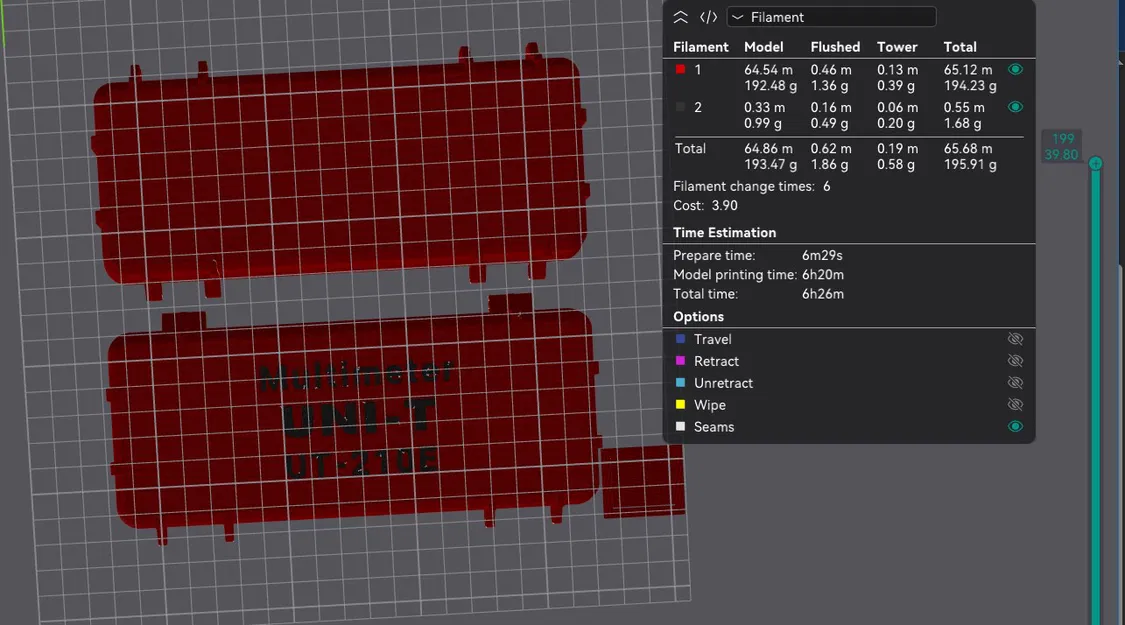Viewport: 1125px width, 625px height.
Task: Select the Unretract option label
Action: click(723, 383)
